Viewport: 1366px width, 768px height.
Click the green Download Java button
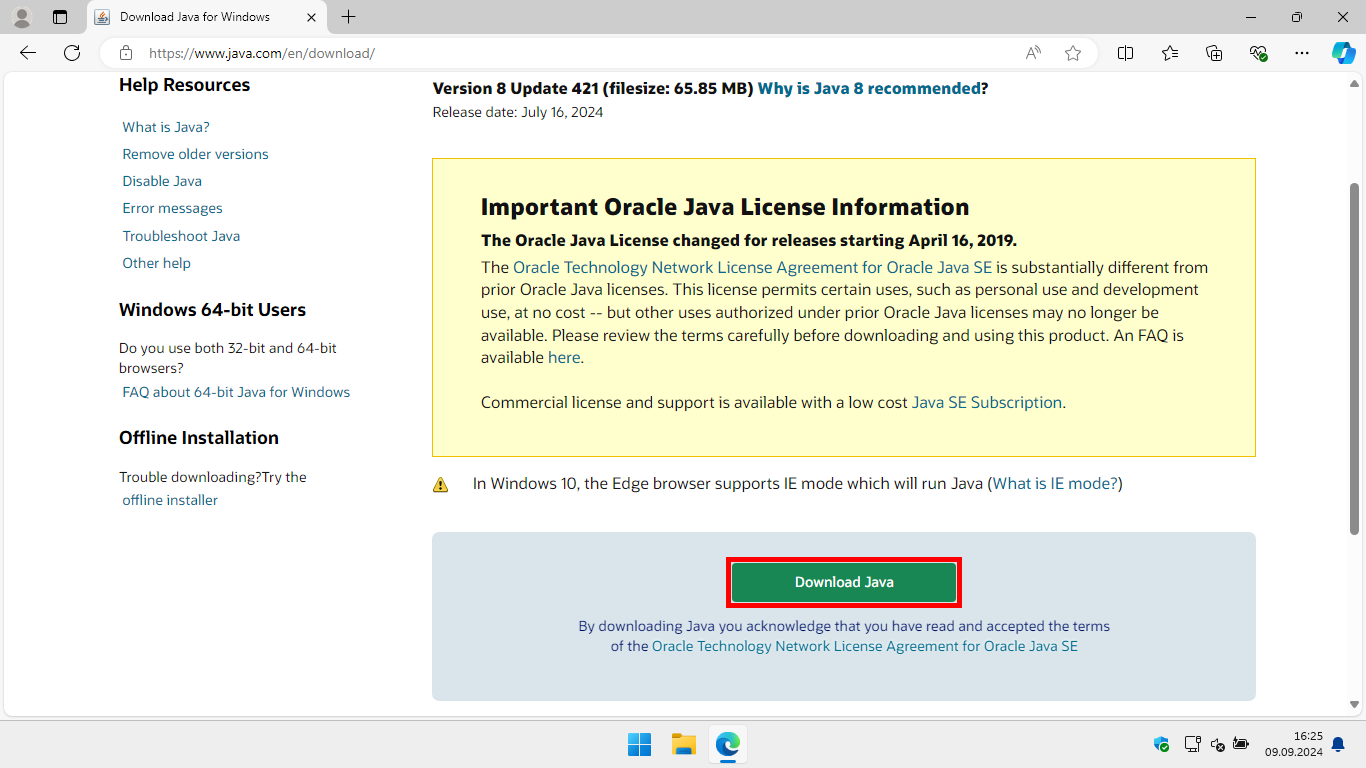coord(844,582)
